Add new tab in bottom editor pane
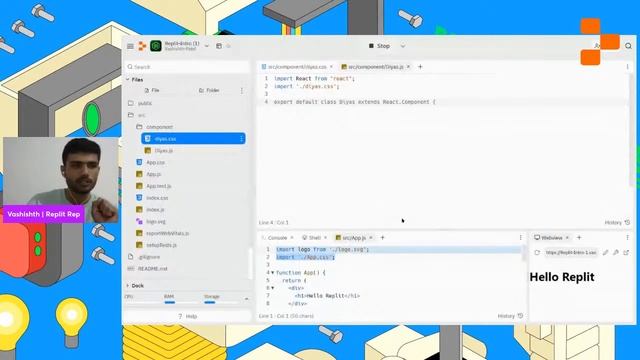 tap(382, 238)
